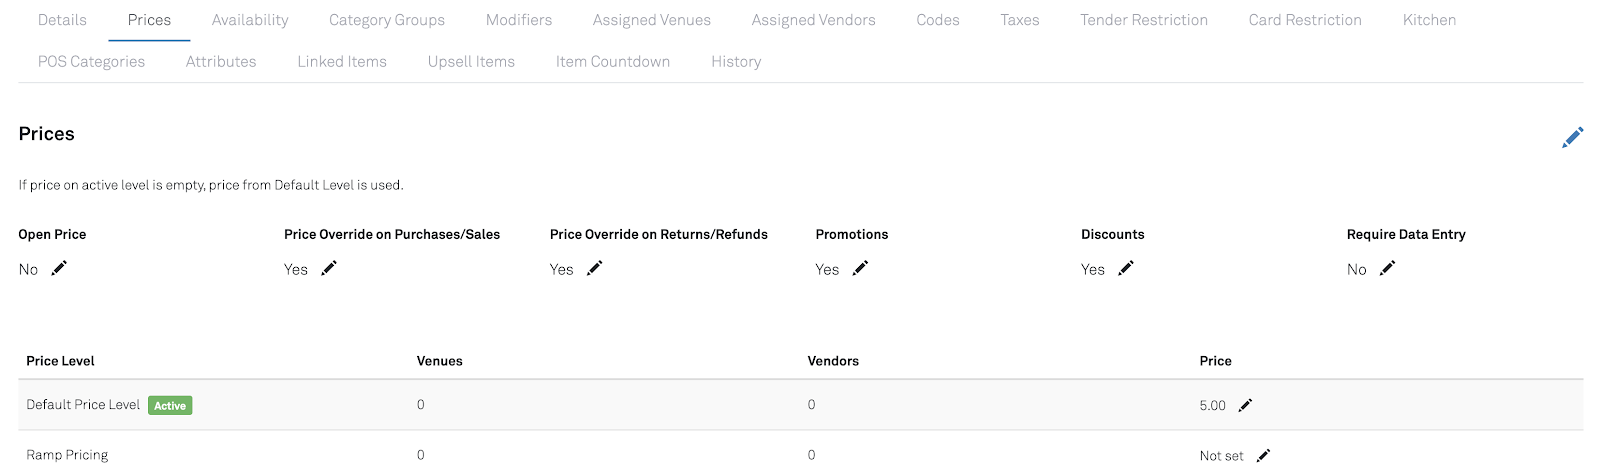Click the blue edit pencil for Prices
Screen dimensions: 1600x473
[x=1572, y=137]
